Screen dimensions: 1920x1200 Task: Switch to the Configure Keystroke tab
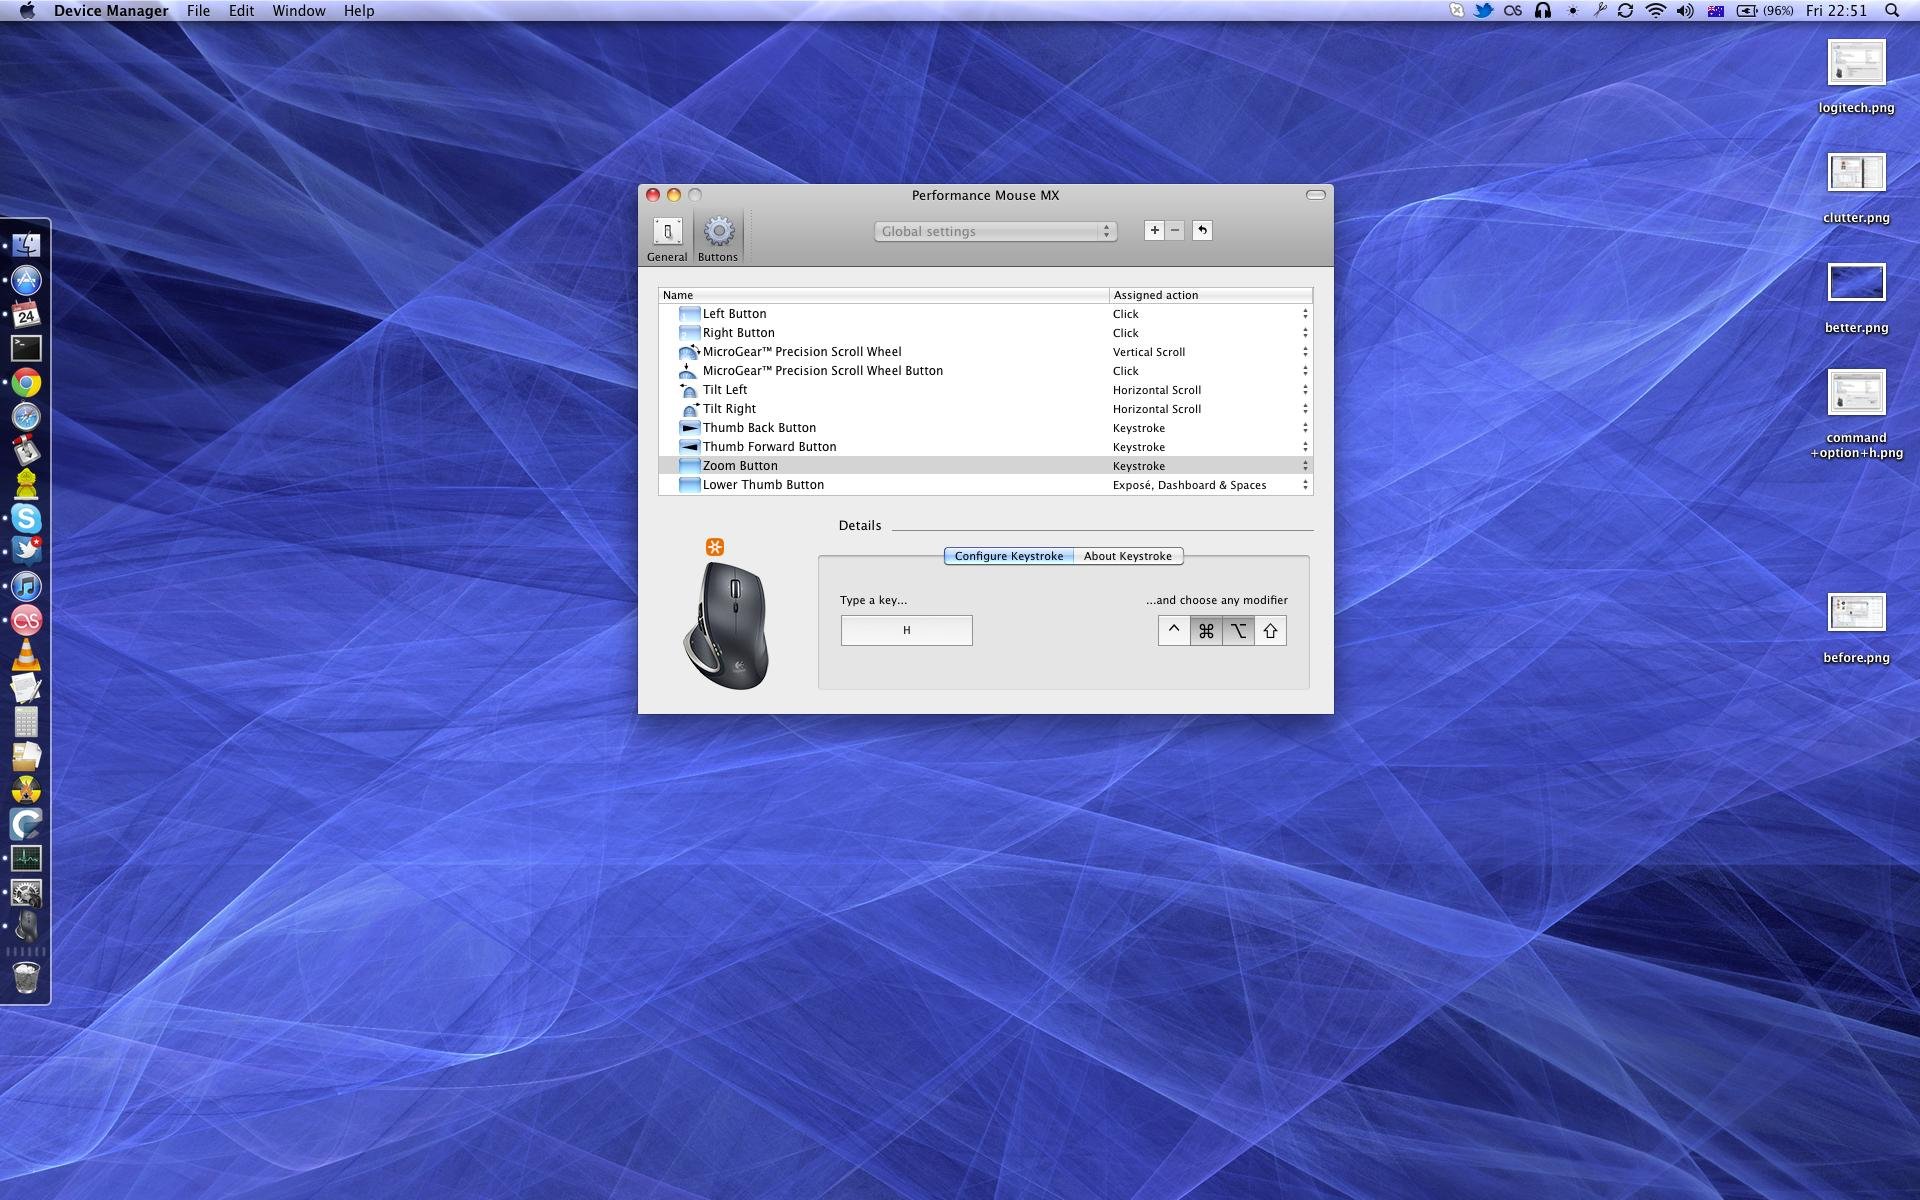click(1008, 556)
